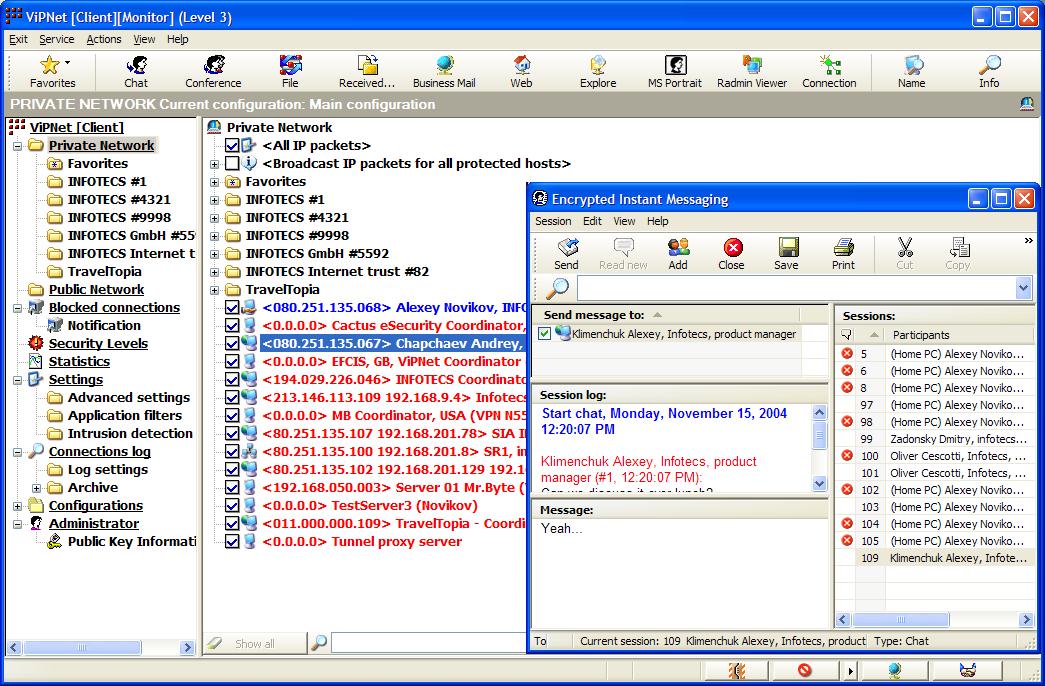
Task: Launch Business Mail from the toolbar
Action: coord(444,65)
